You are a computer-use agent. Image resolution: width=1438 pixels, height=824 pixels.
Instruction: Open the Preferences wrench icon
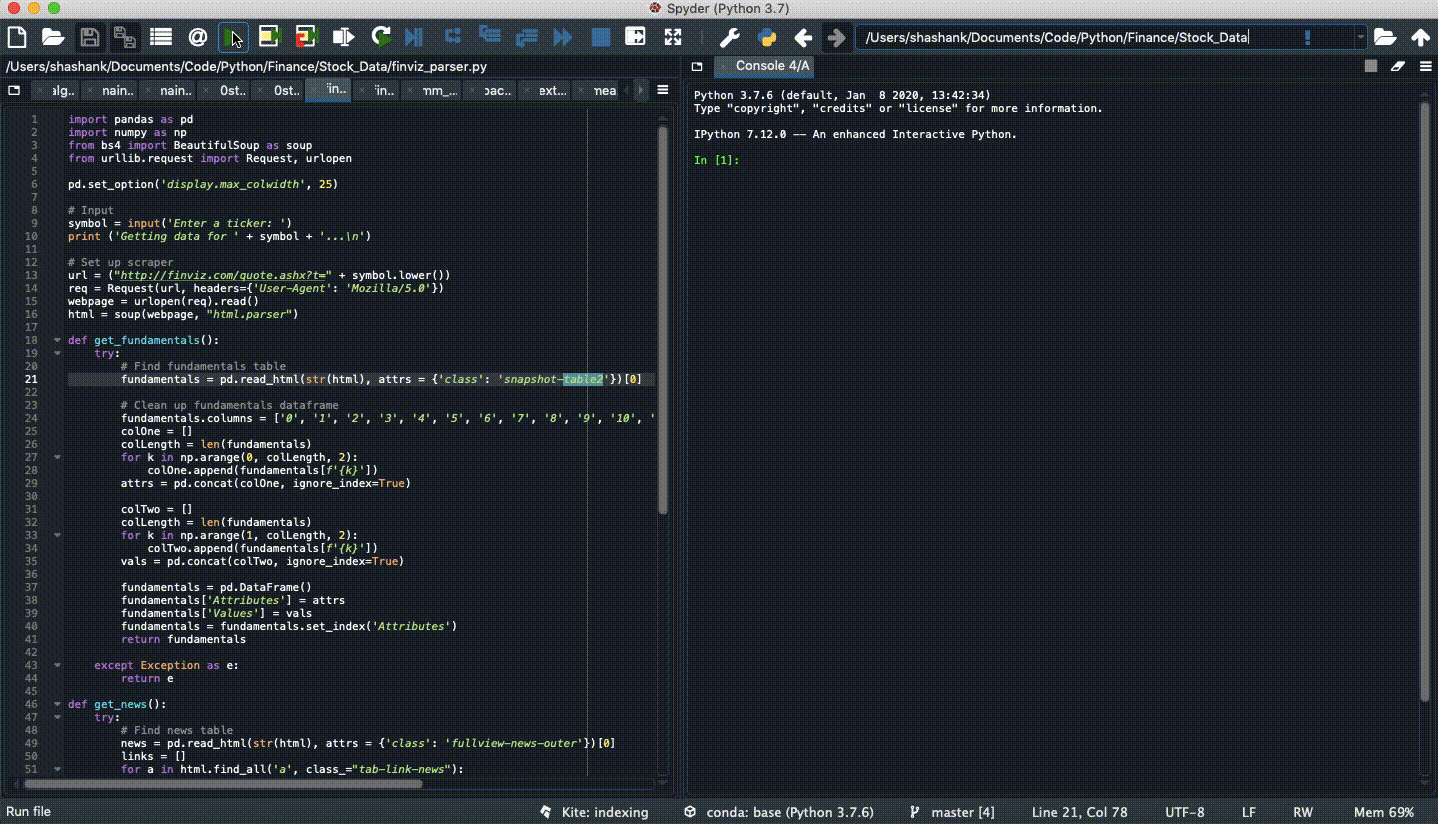pos(730,37)
